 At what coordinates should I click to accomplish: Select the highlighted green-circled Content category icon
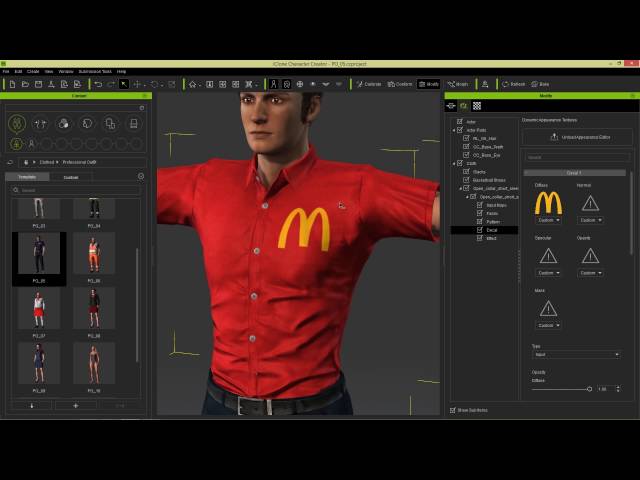coord(17,123)
